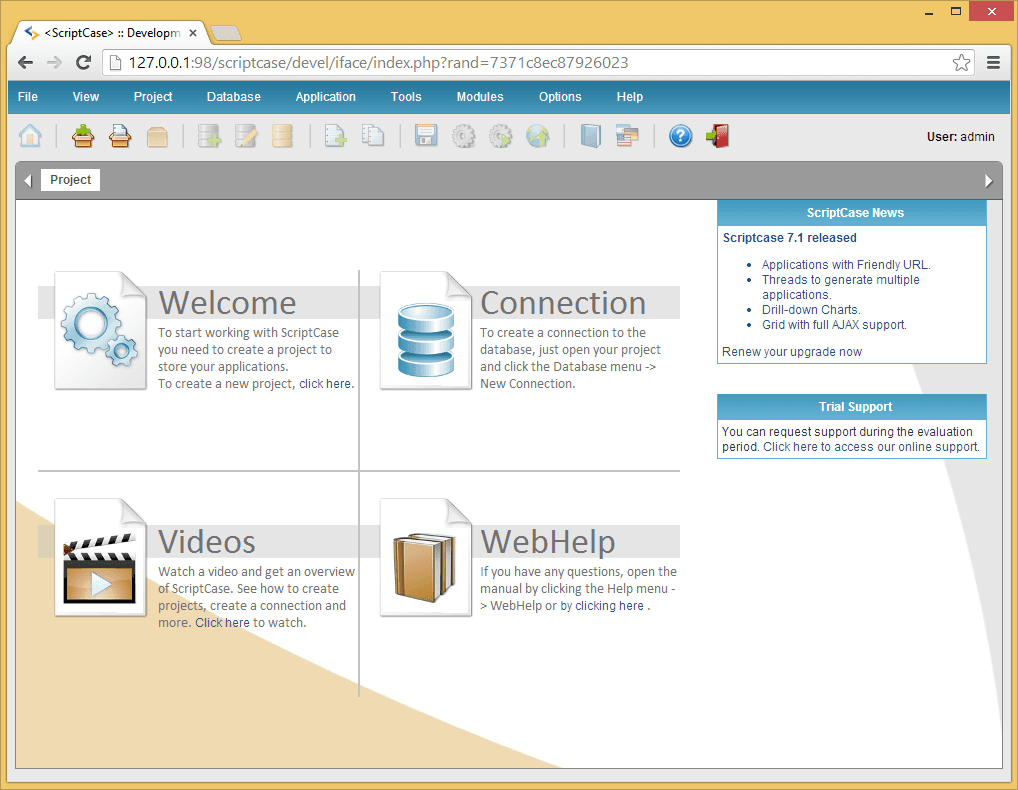Bookmark page with the star icon
The height and width of the screenshot is (790, 1018).
pos(961,62)
